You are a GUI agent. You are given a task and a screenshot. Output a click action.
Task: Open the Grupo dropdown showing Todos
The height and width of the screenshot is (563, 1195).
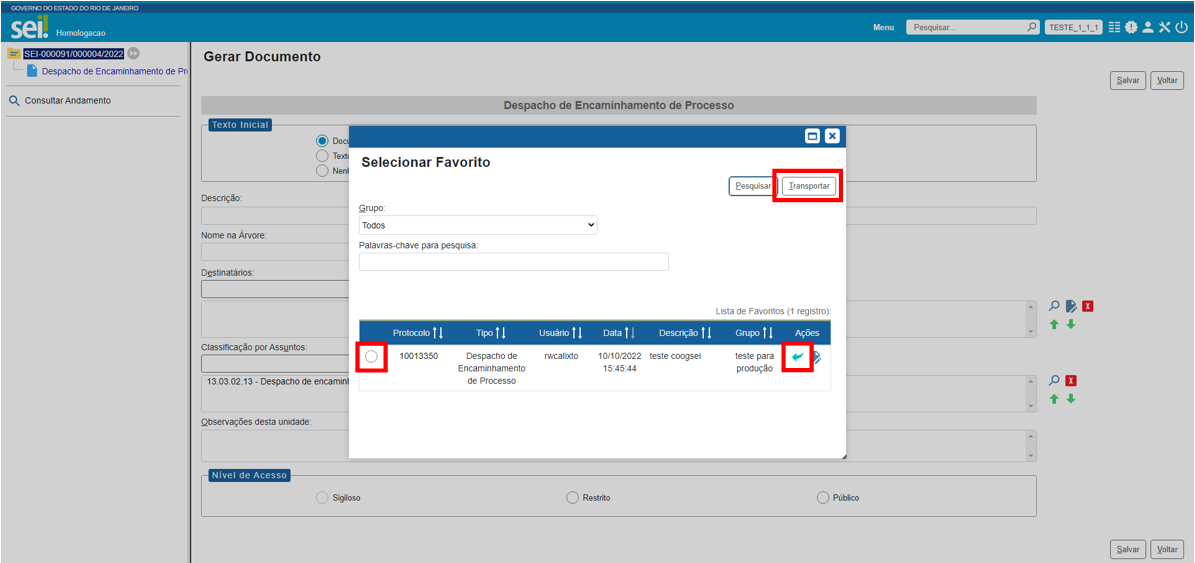[478, 225]
